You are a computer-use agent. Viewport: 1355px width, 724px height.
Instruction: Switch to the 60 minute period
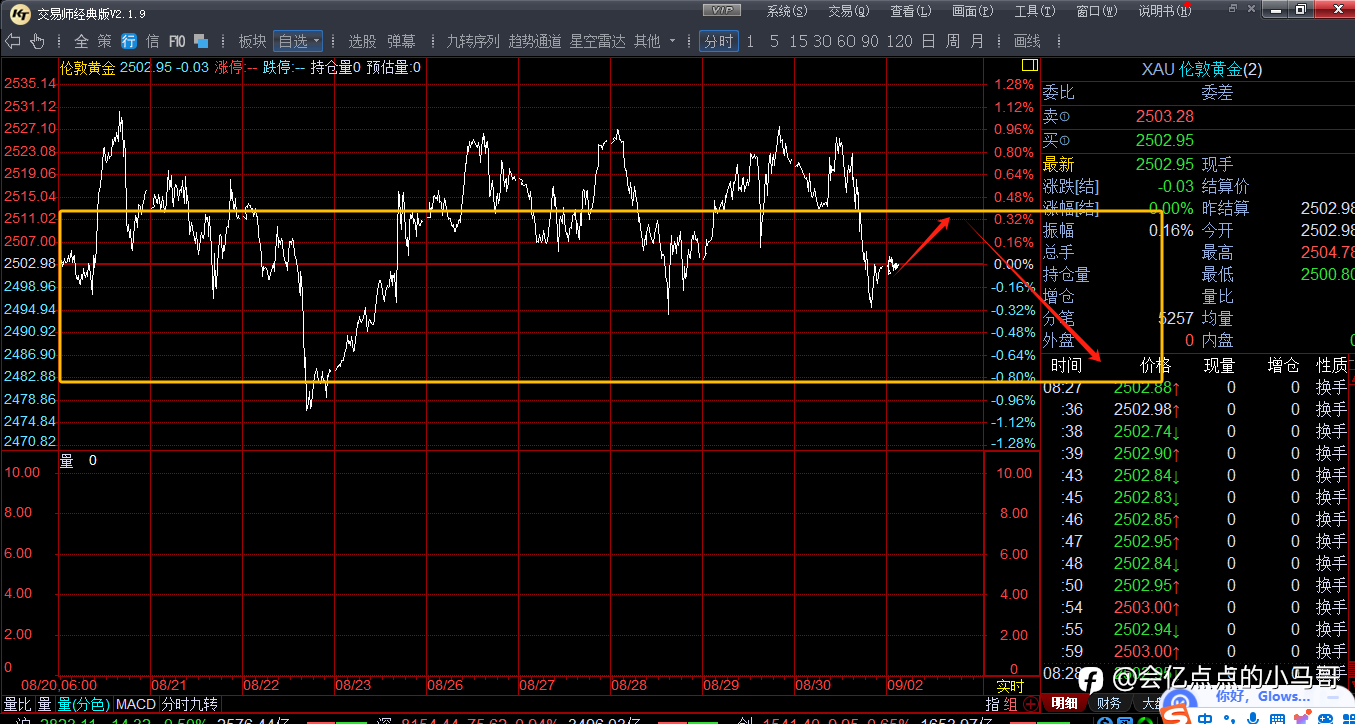pyautogui.click(x=846, y=41)
